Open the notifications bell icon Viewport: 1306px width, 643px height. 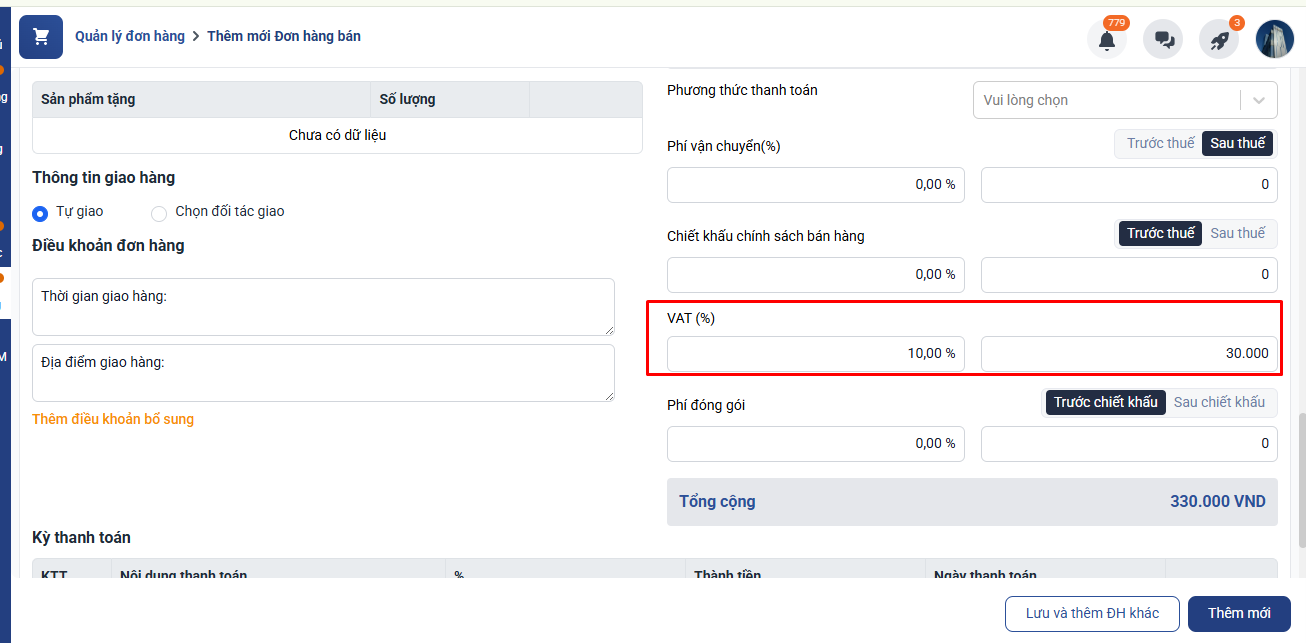(x=1106, y=40)
